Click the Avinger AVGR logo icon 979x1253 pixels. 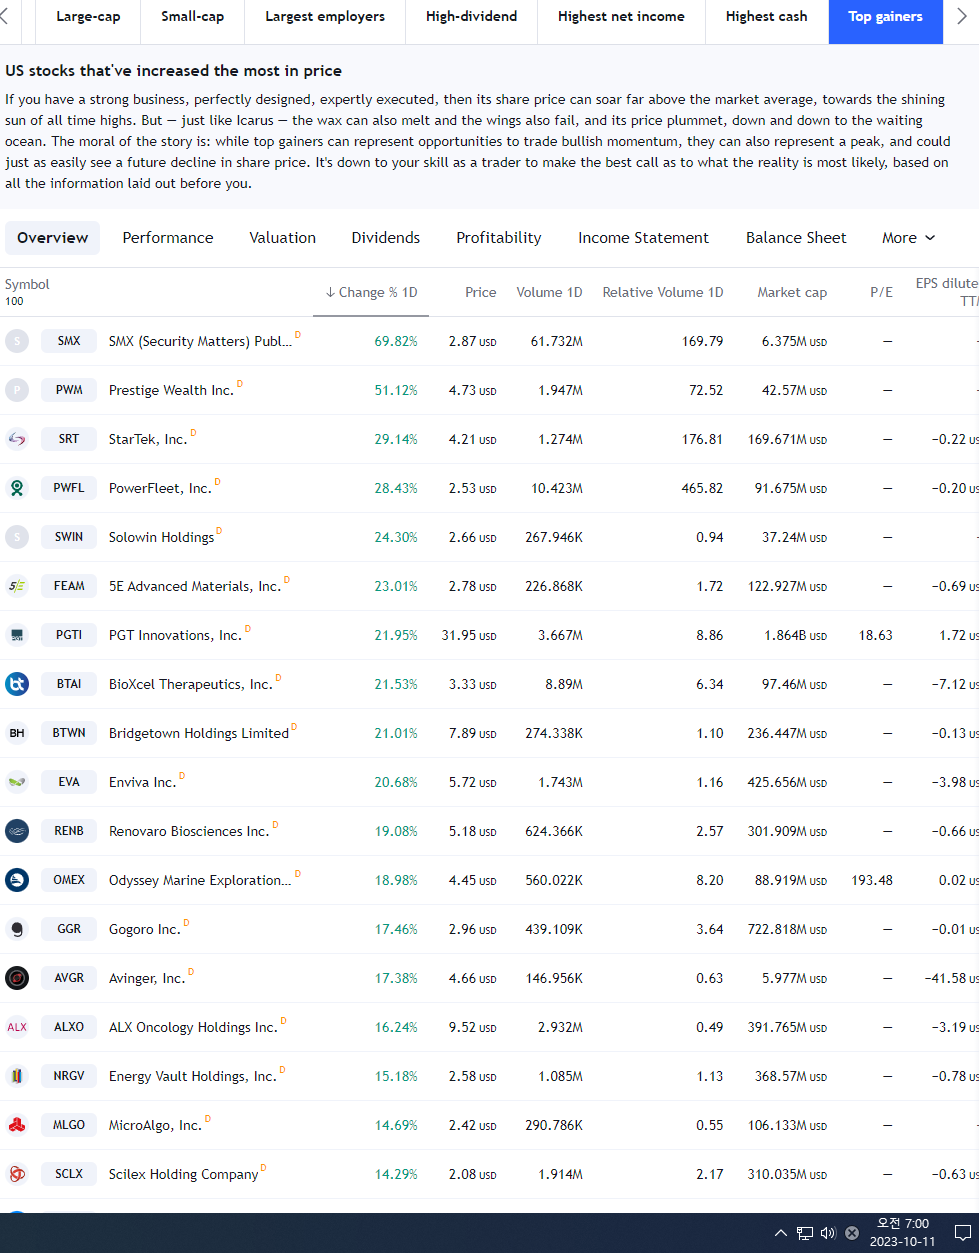(17, 978)
